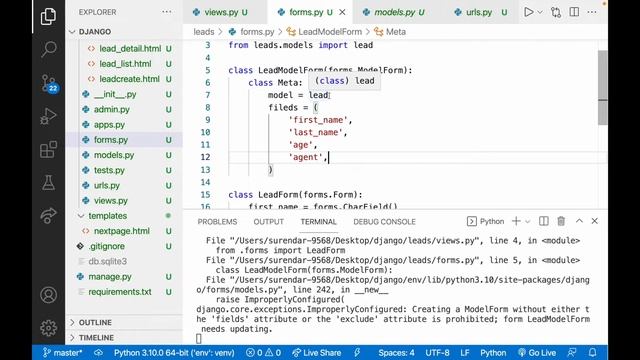Open the Explorer view in activity bar
The width and height of the screenshot is (640, 360).
[48, 16]
